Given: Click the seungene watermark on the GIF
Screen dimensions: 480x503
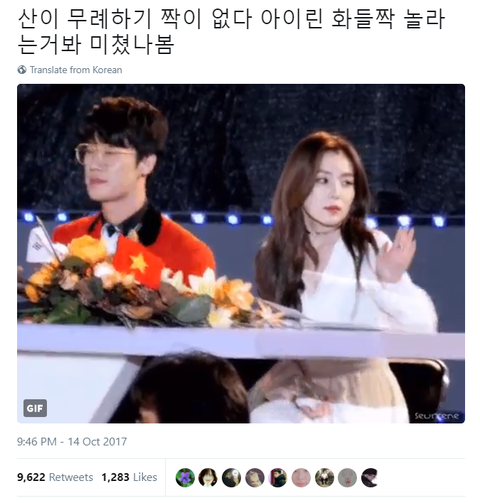Looking at the screenshot, I should point(437,416).
